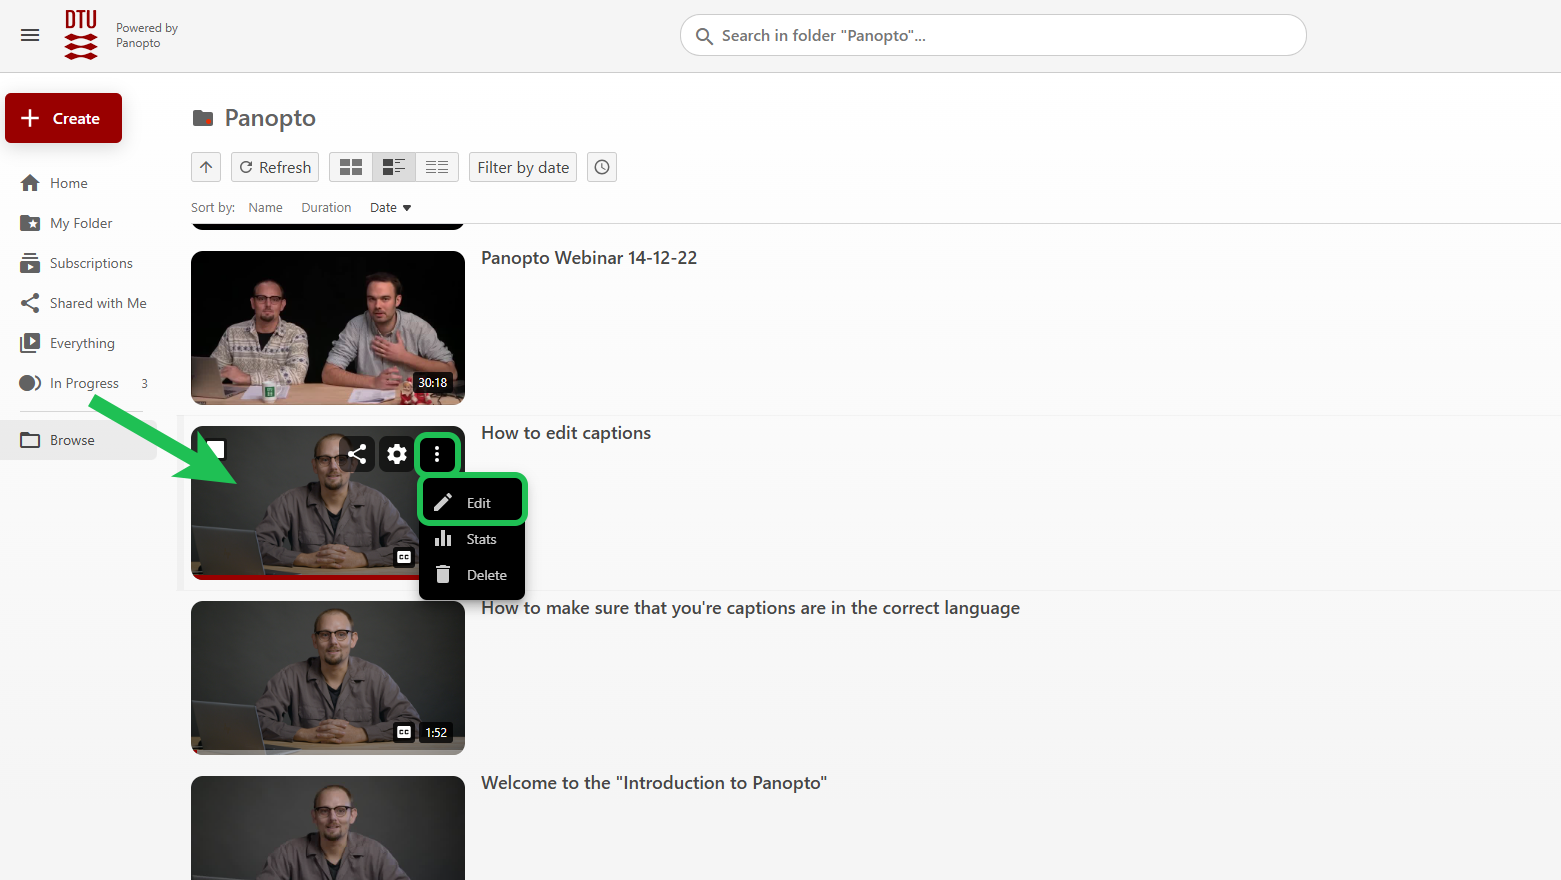1561x880 pixels.
Task: Click the My Folder star icon
Action: pyautogui.click(x=30, y=223)
